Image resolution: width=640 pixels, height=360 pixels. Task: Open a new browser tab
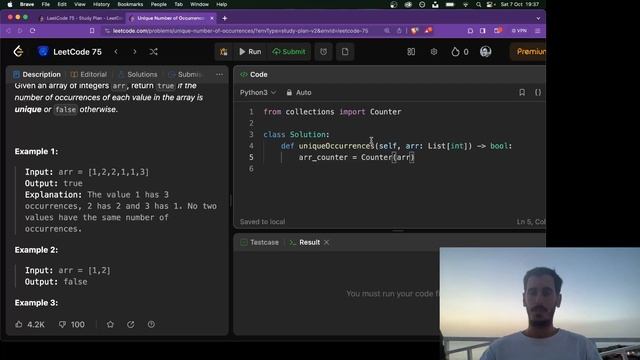224,18
